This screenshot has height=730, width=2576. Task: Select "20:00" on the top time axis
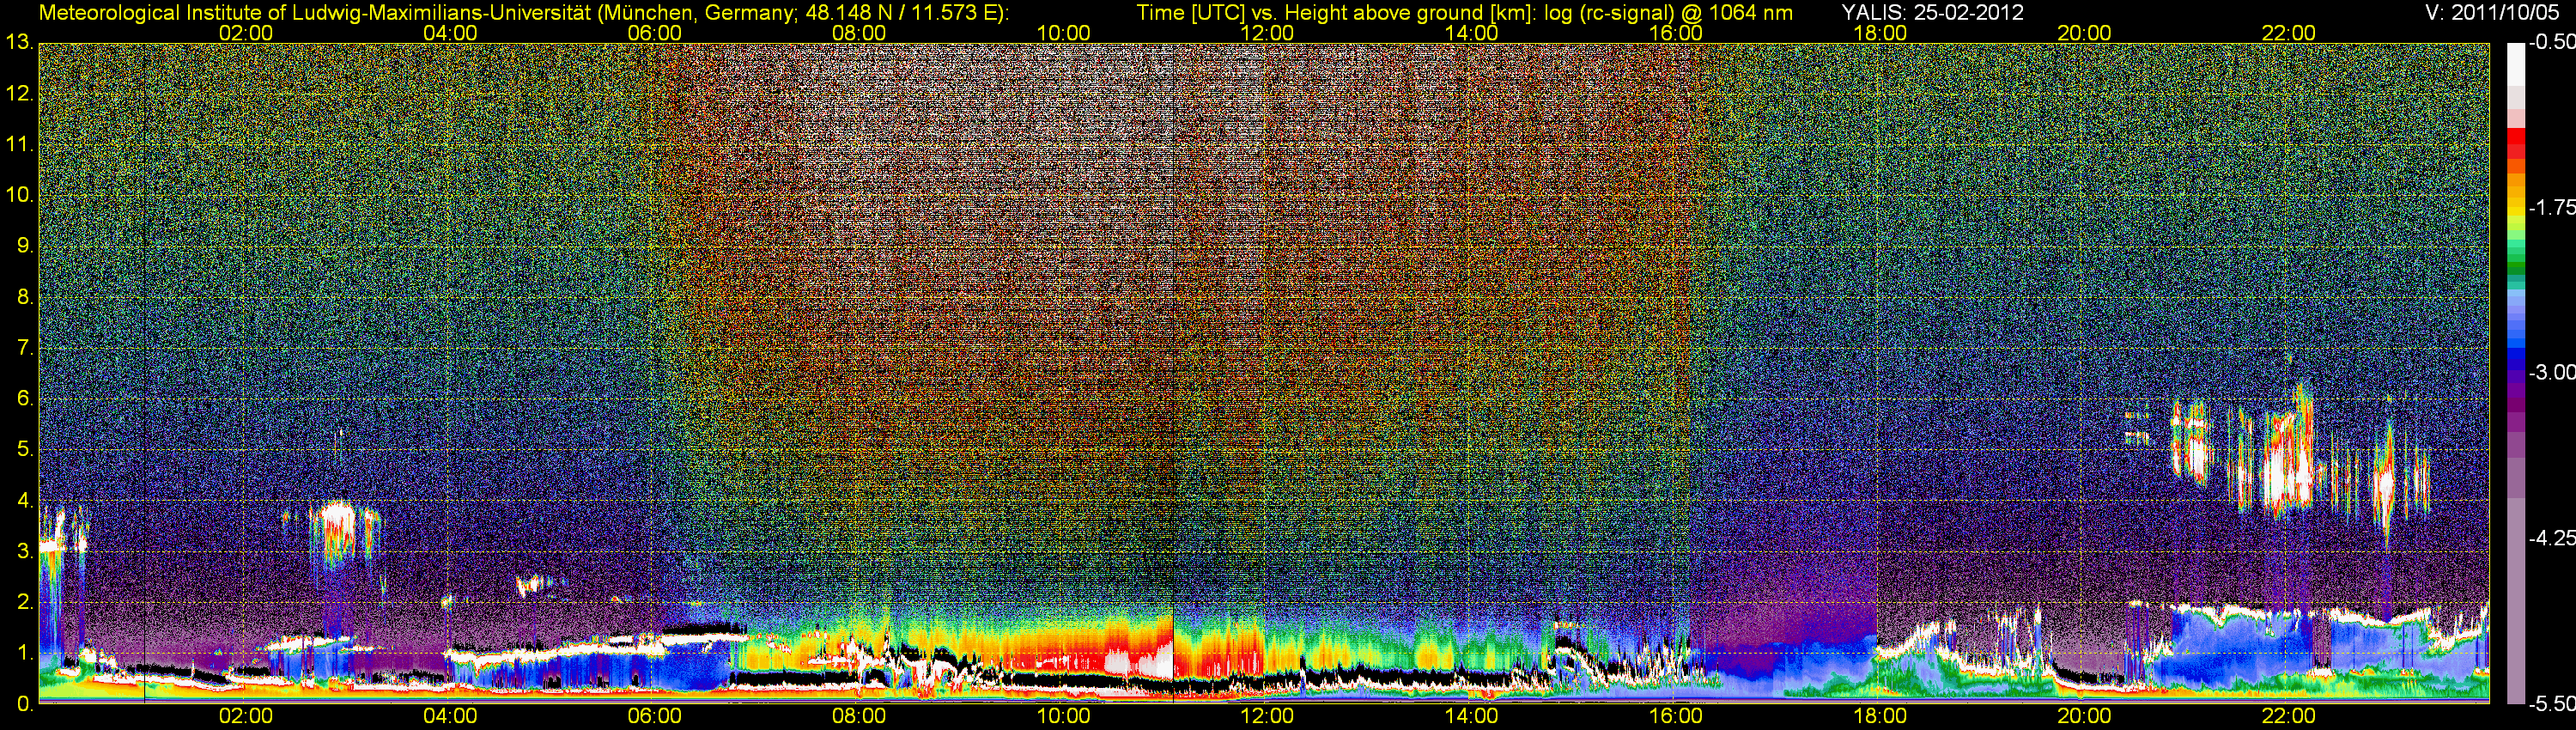pyautogui.click(x=2084, y=33)
